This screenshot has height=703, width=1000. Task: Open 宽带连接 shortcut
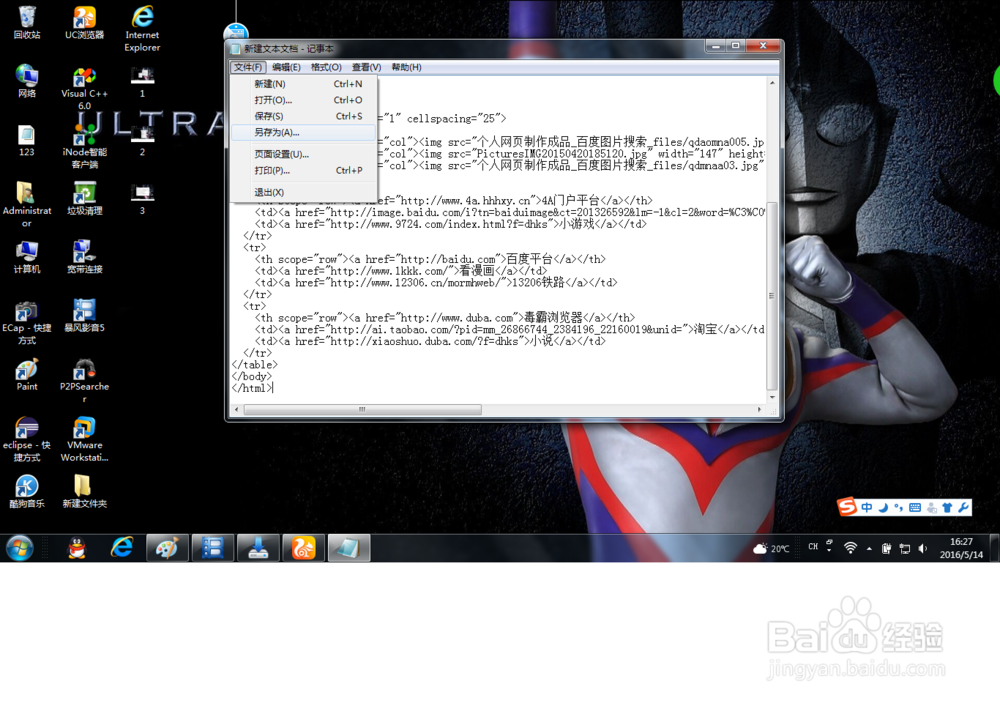tap(84, 257)
